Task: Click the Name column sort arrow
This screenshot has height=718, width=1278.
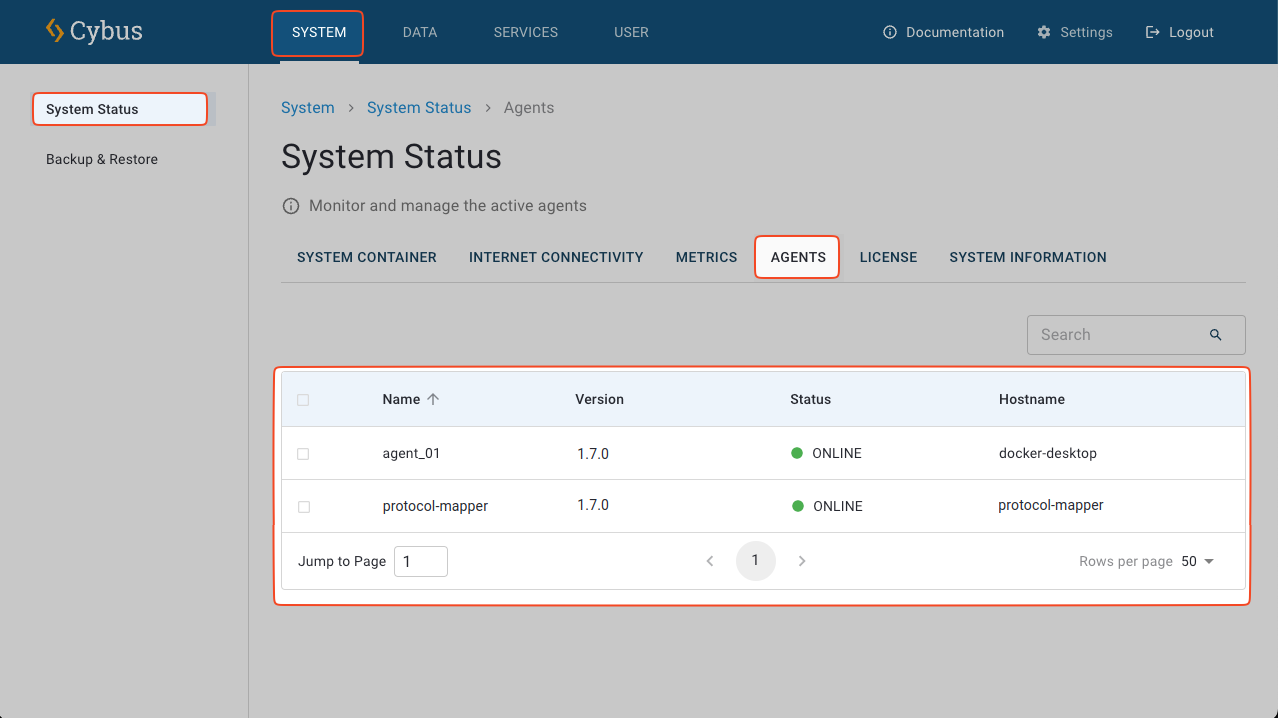Action: coord(433,399)
